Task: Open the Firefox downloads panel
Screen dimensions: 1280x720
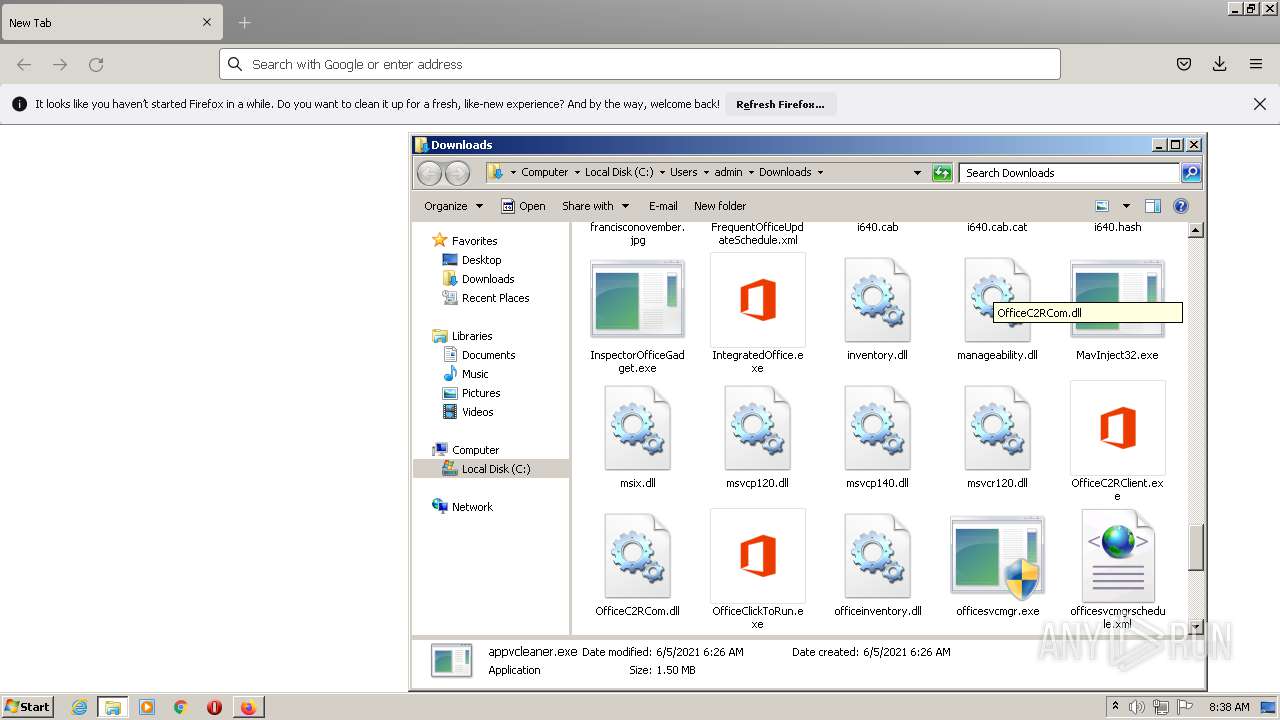Action: click(1220, 64)
